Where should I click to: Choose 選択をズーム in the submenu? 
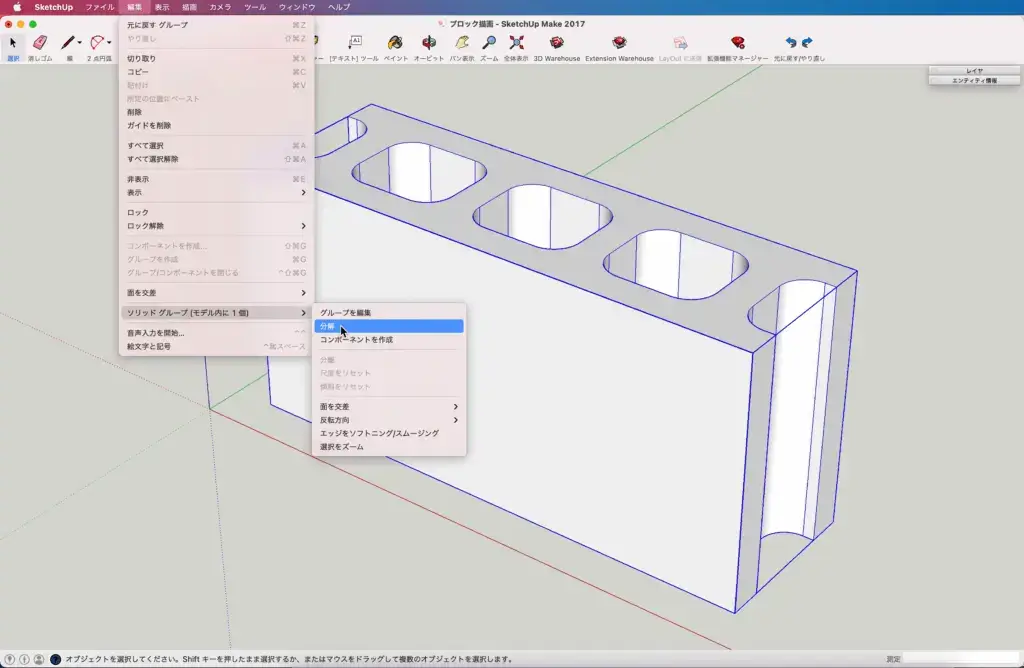[389, 447]
